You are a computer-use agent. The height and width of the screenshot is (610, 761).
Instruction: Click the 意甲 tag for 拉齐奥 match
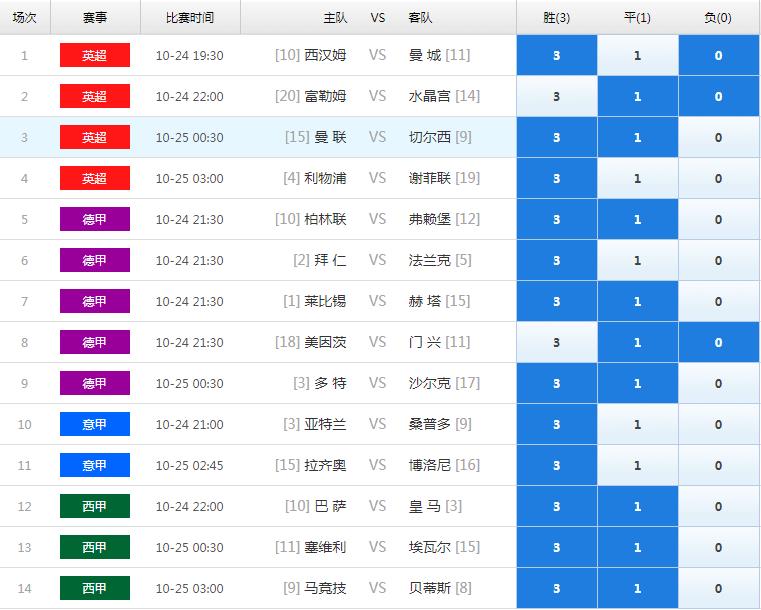coord(95,465)
